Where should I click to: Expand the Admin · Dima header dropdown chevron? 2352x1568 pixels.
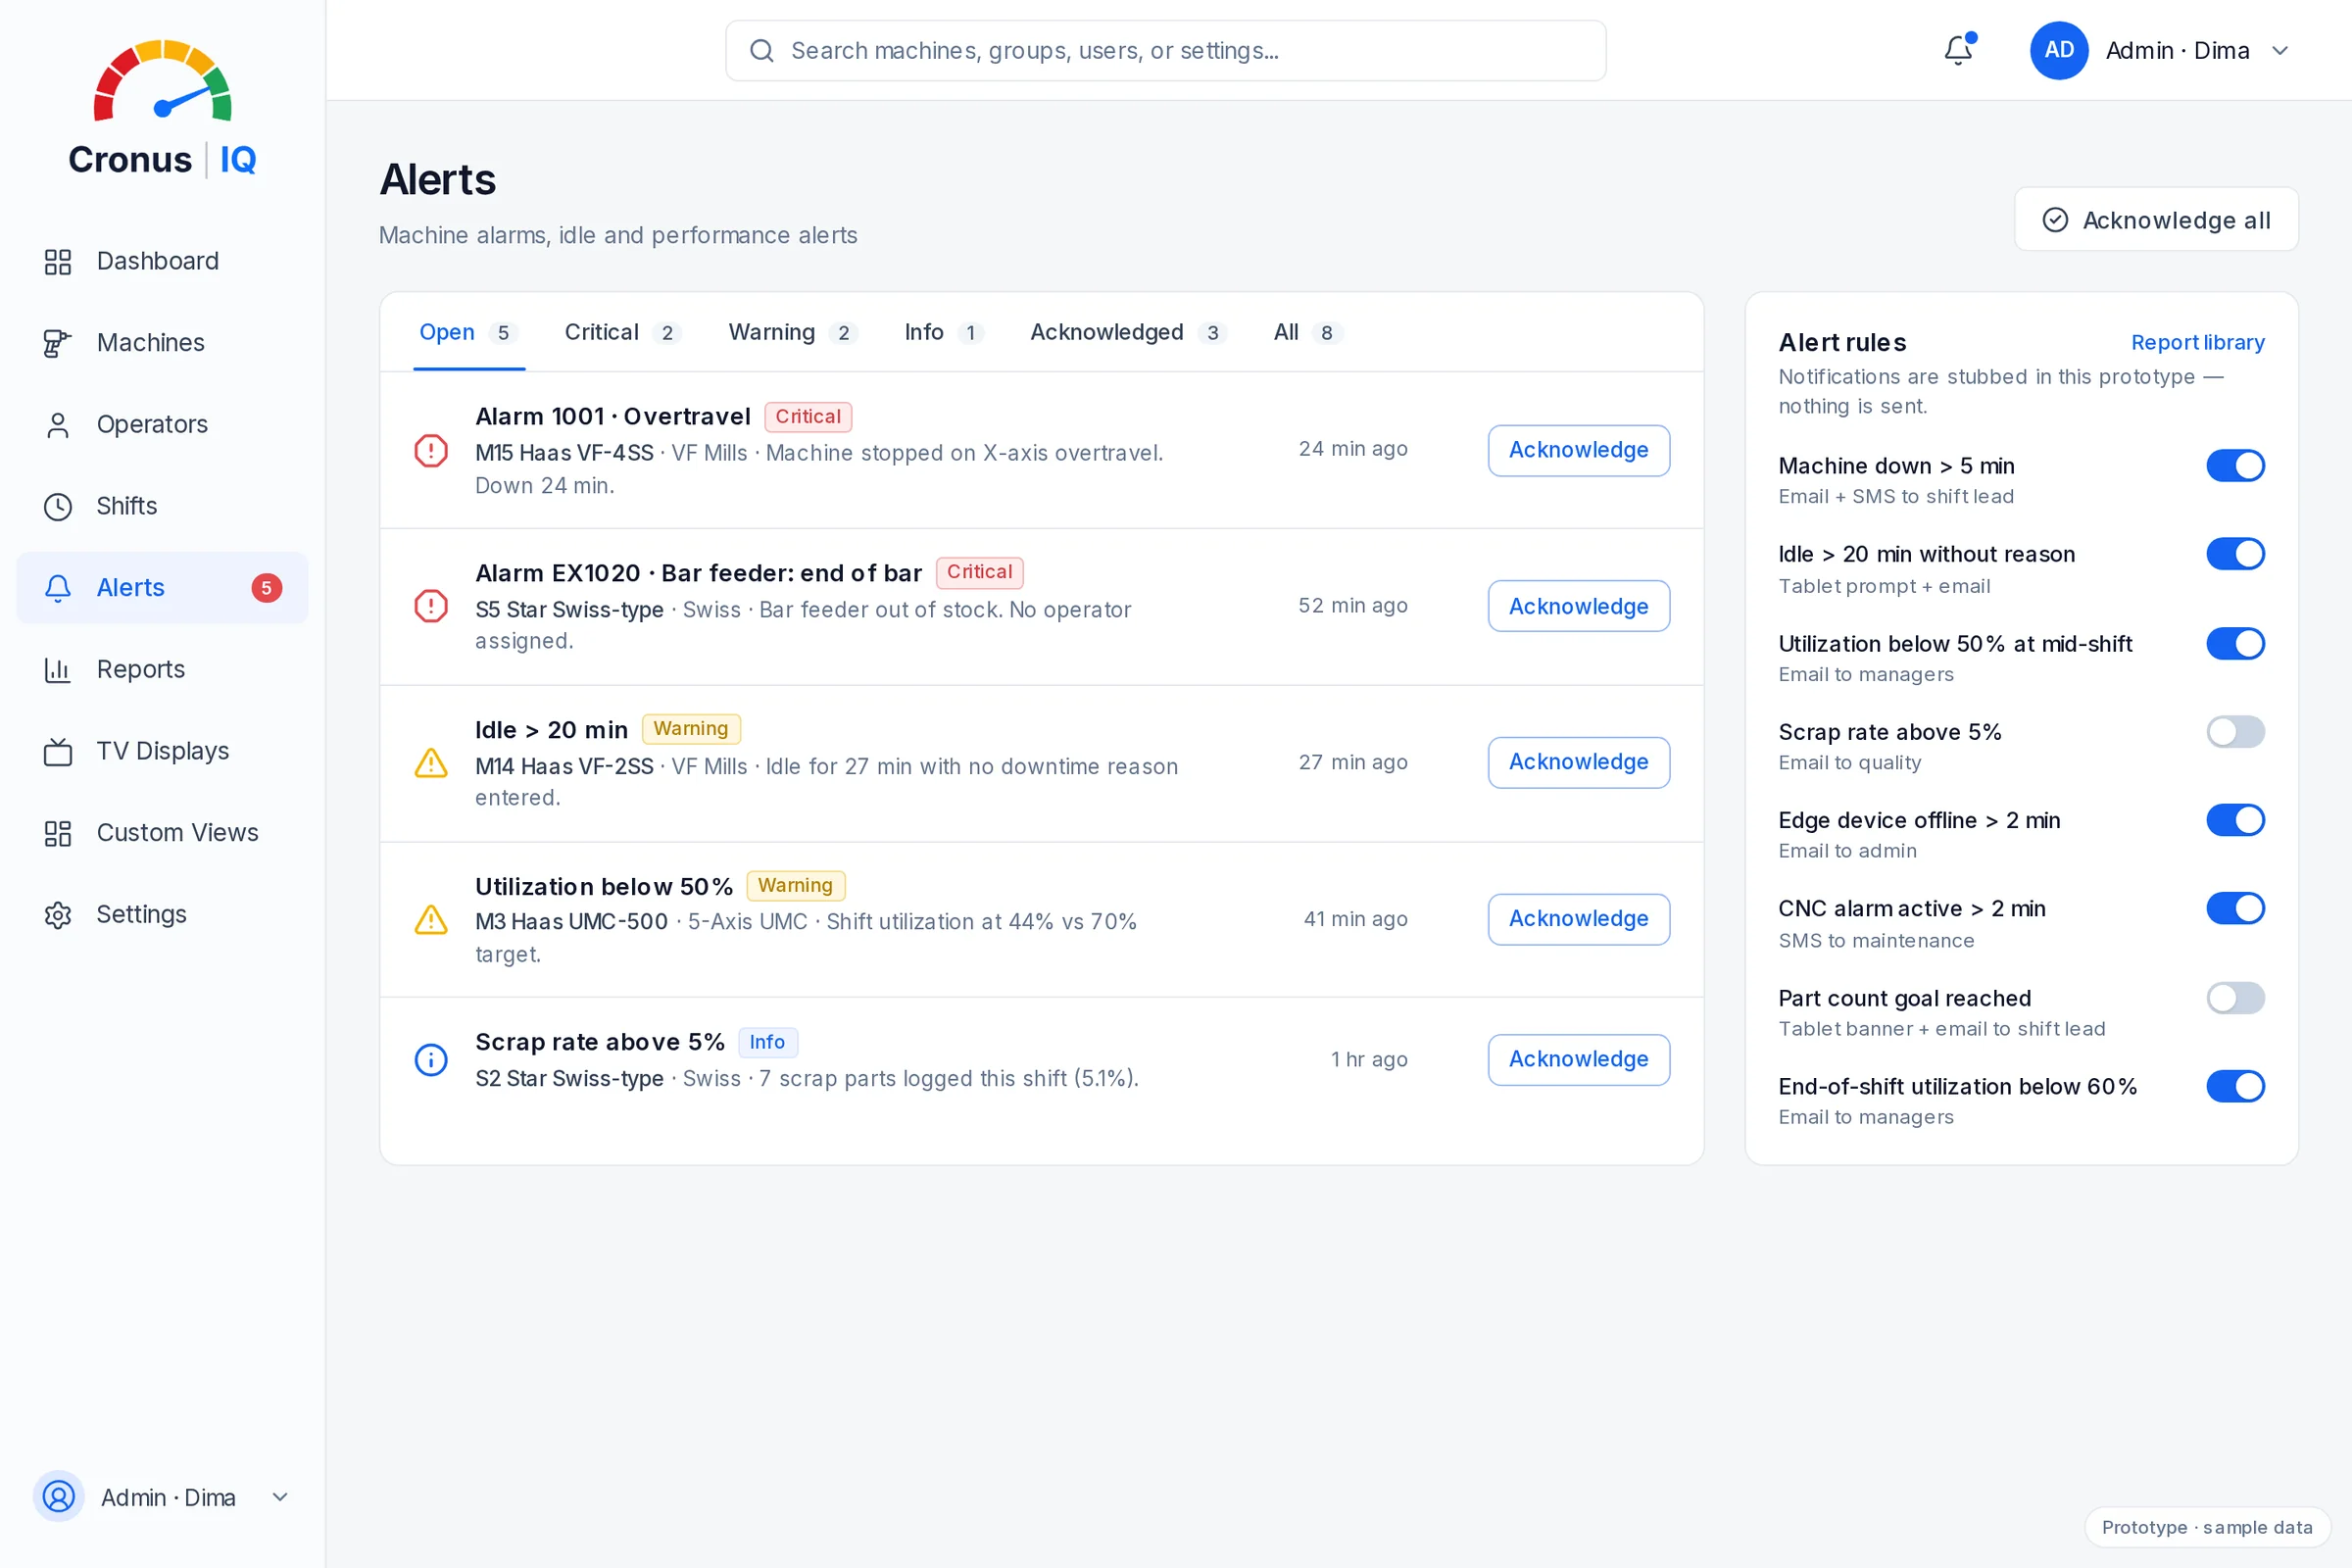[x=2280, y=51]
